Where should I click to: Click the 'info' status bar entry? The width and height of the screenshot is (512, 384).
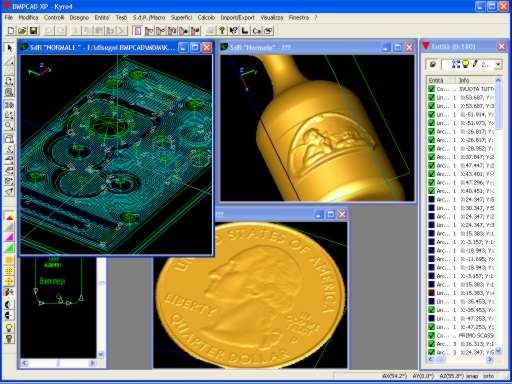click(489, 376)
